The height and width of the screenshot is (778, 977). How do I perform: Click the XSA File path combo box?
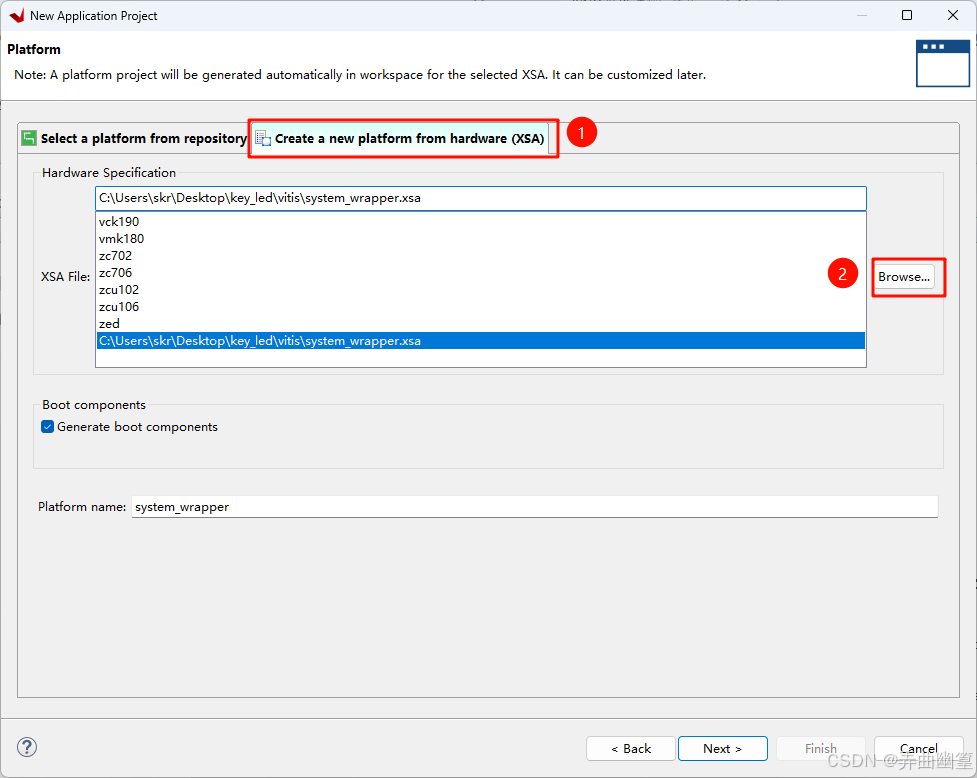tap(480, 198)
